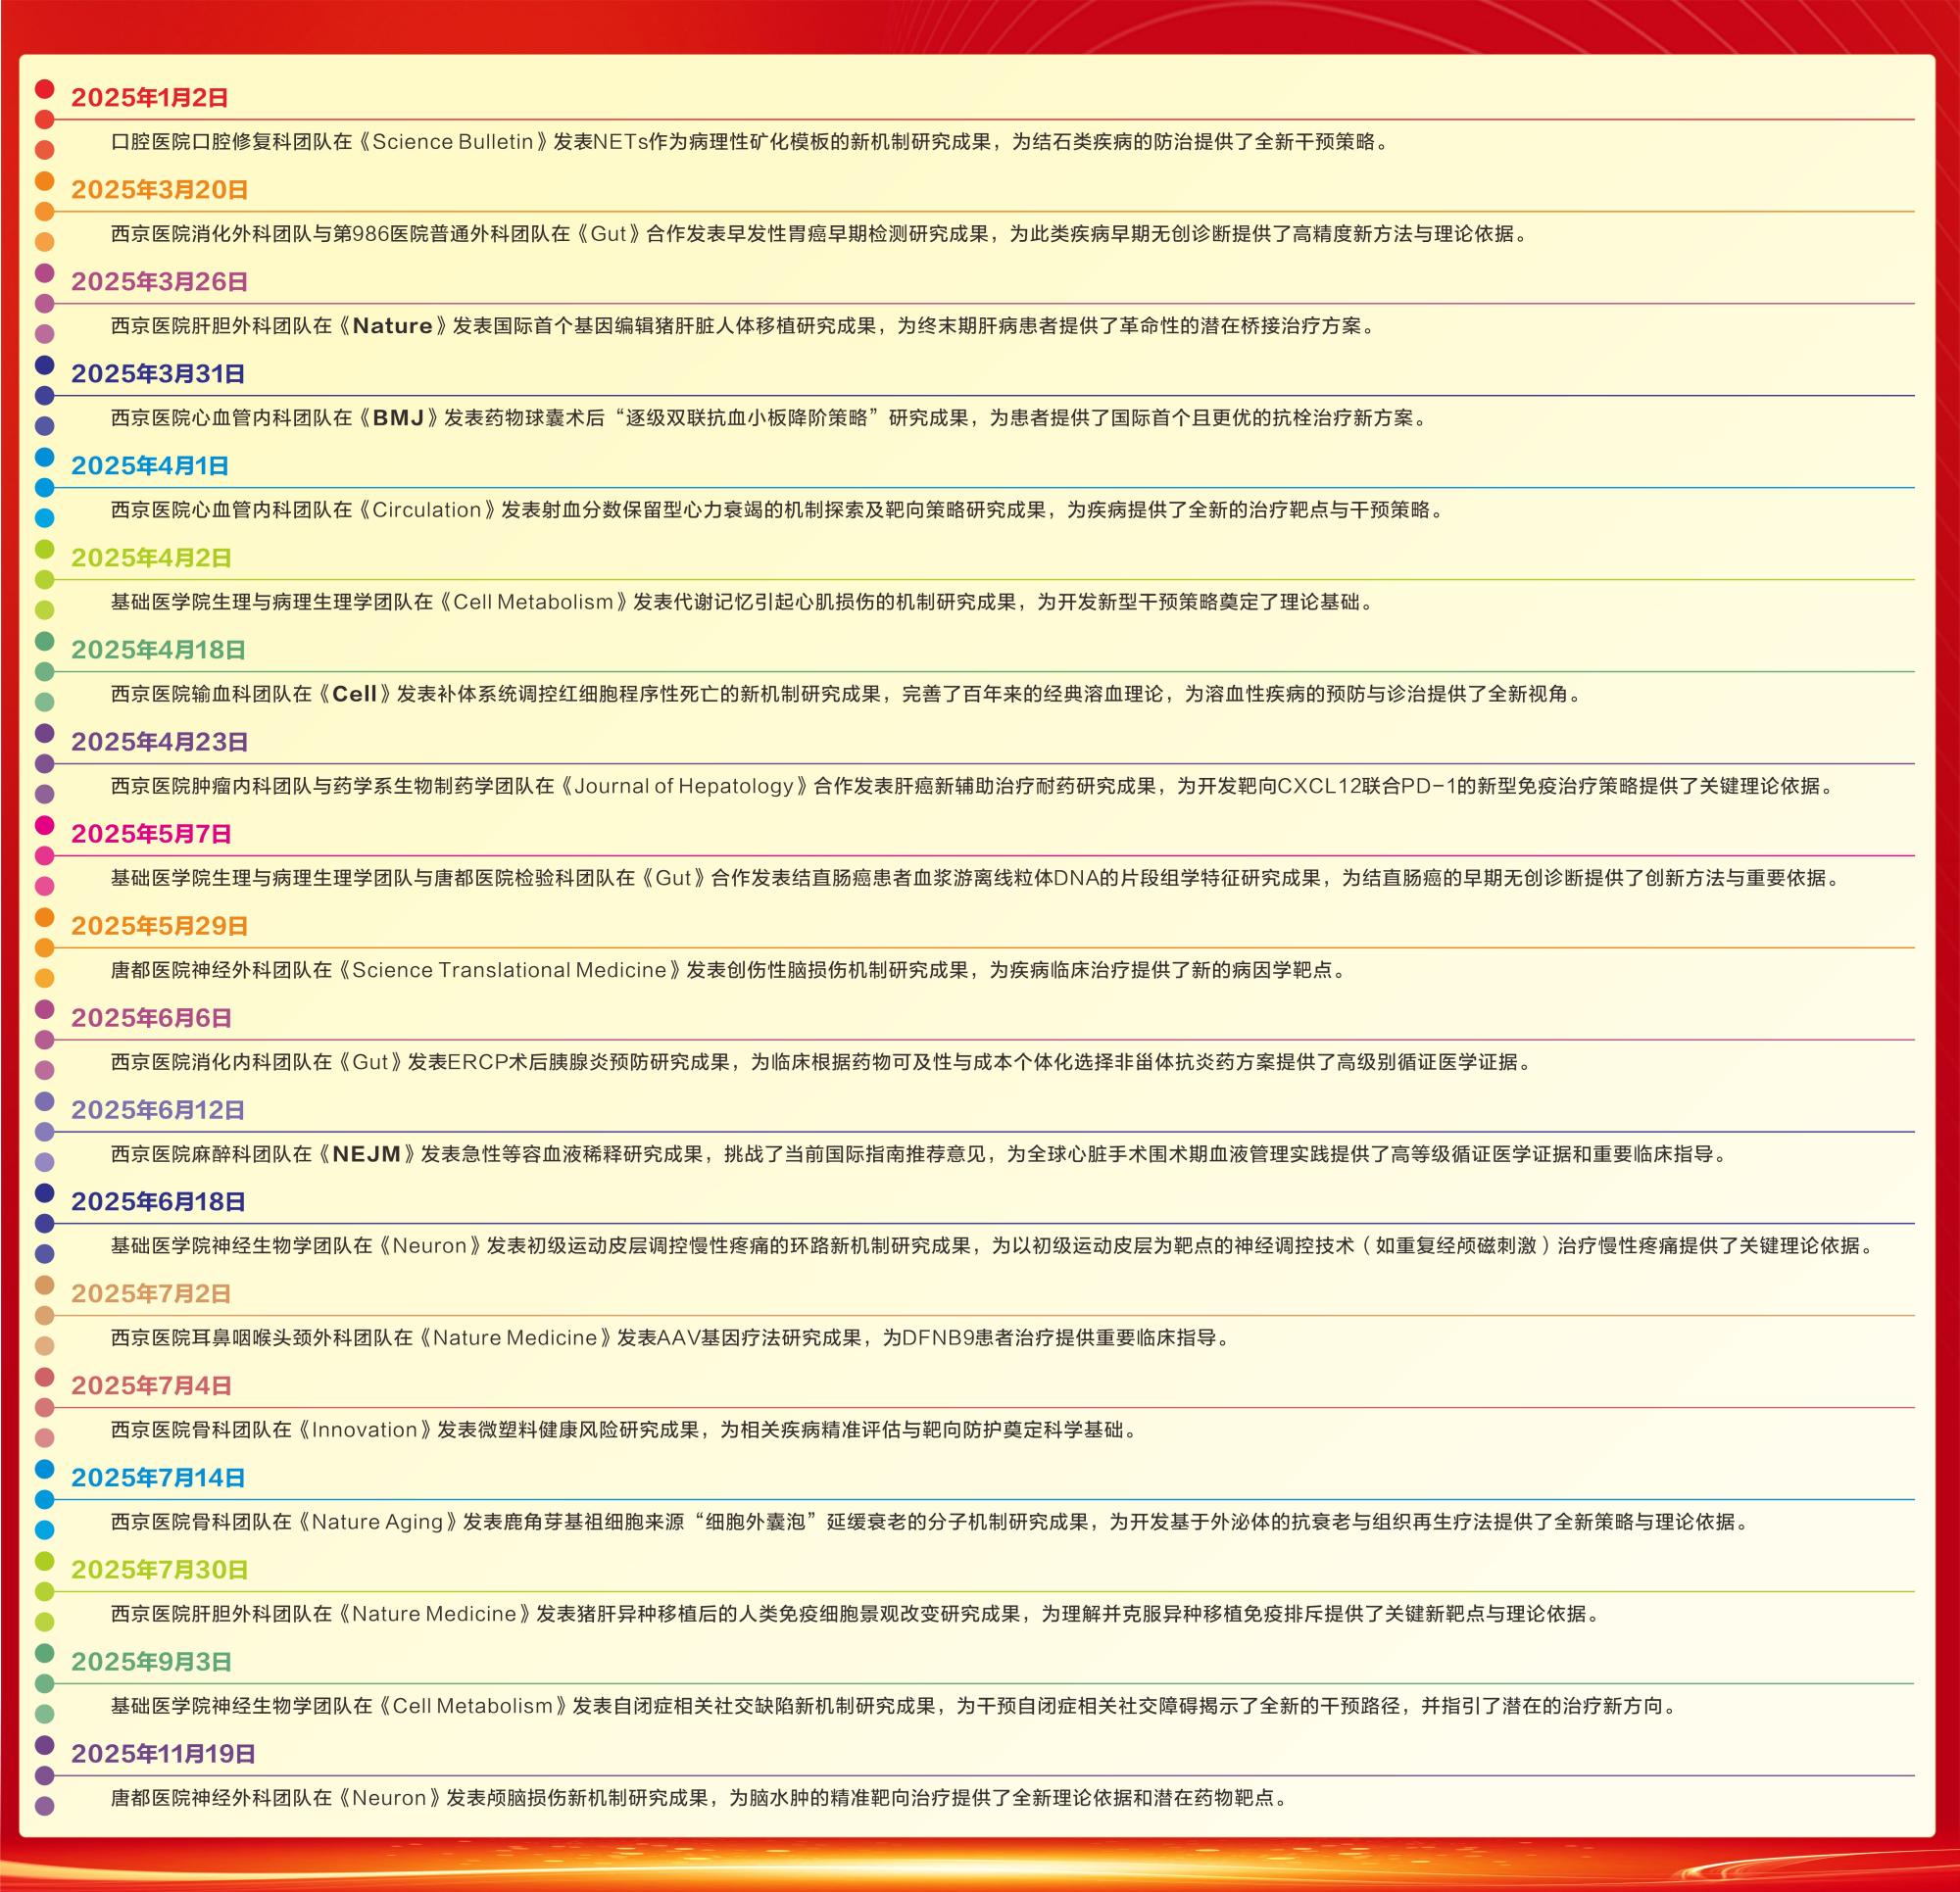Click the orange dot beside 2025年3月20日
The width and height of the screenshot is (1960, 1892).
pos(44,181)
